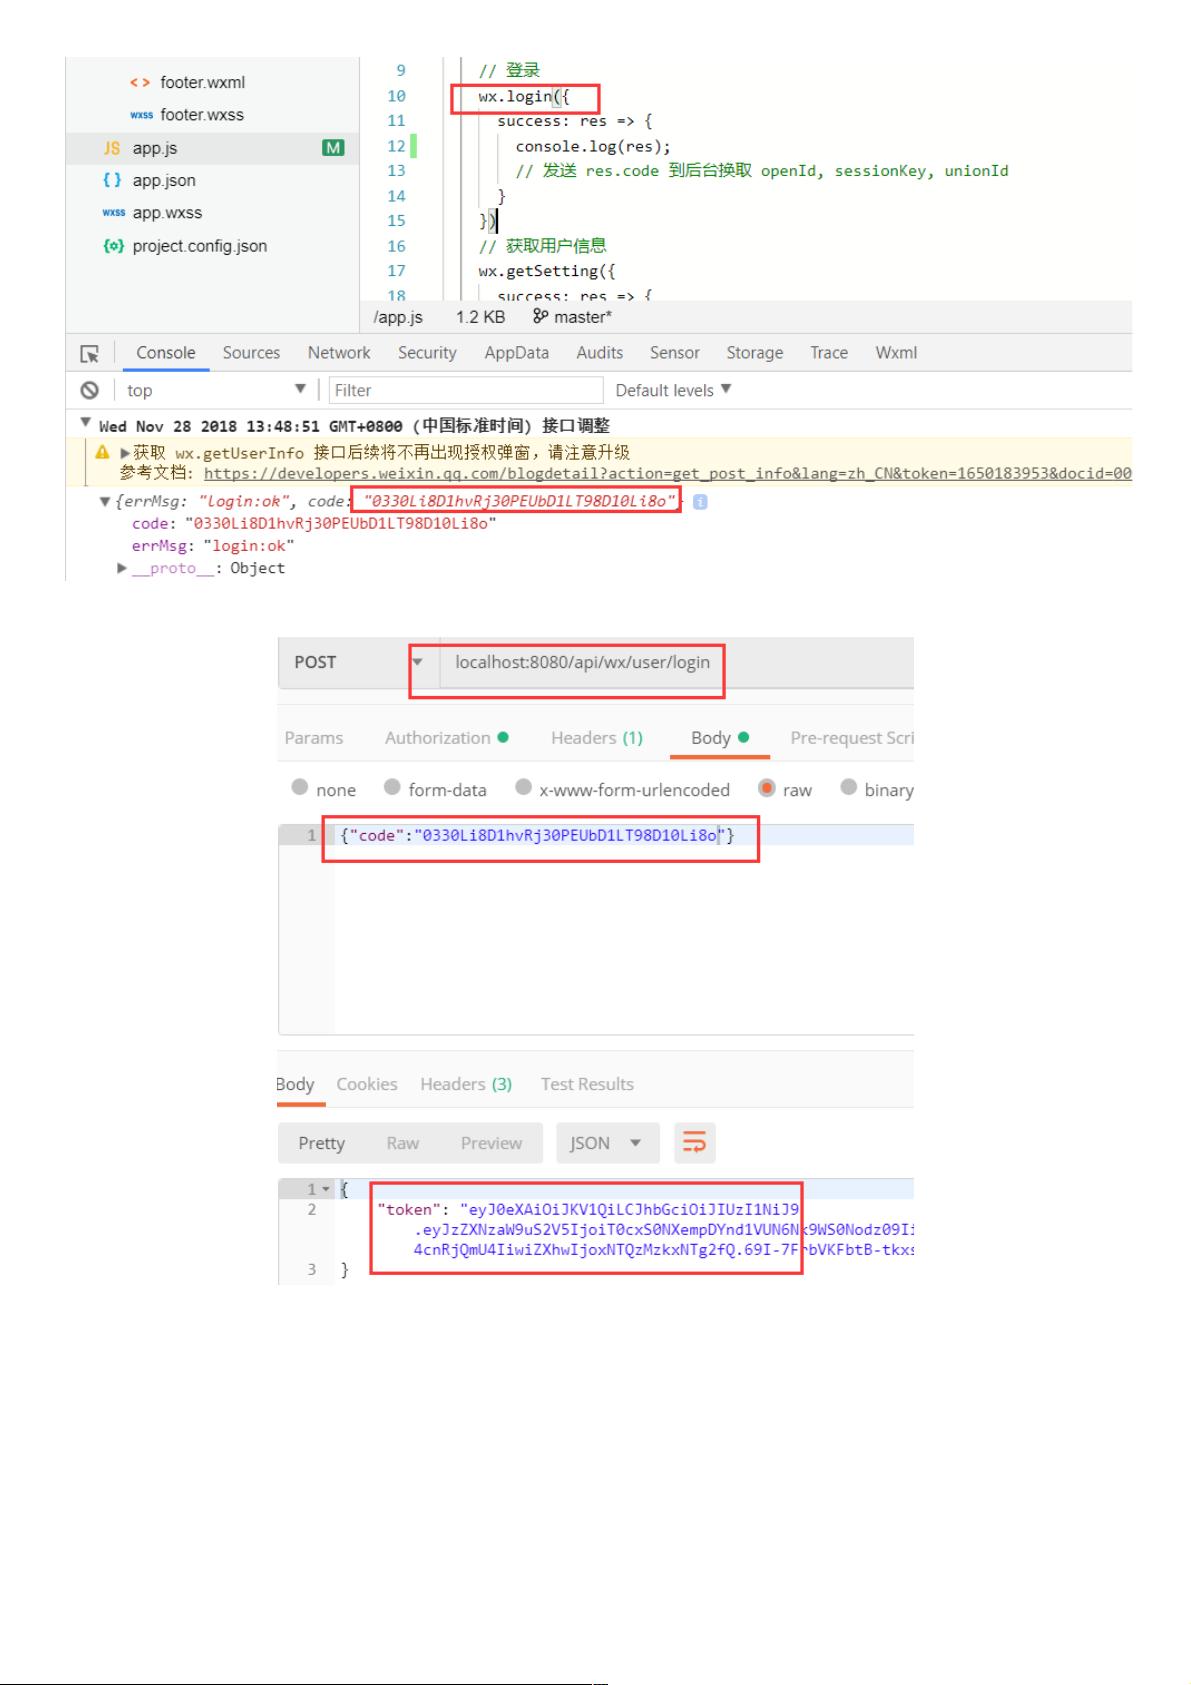Open the Security tab

click(427, 353)
